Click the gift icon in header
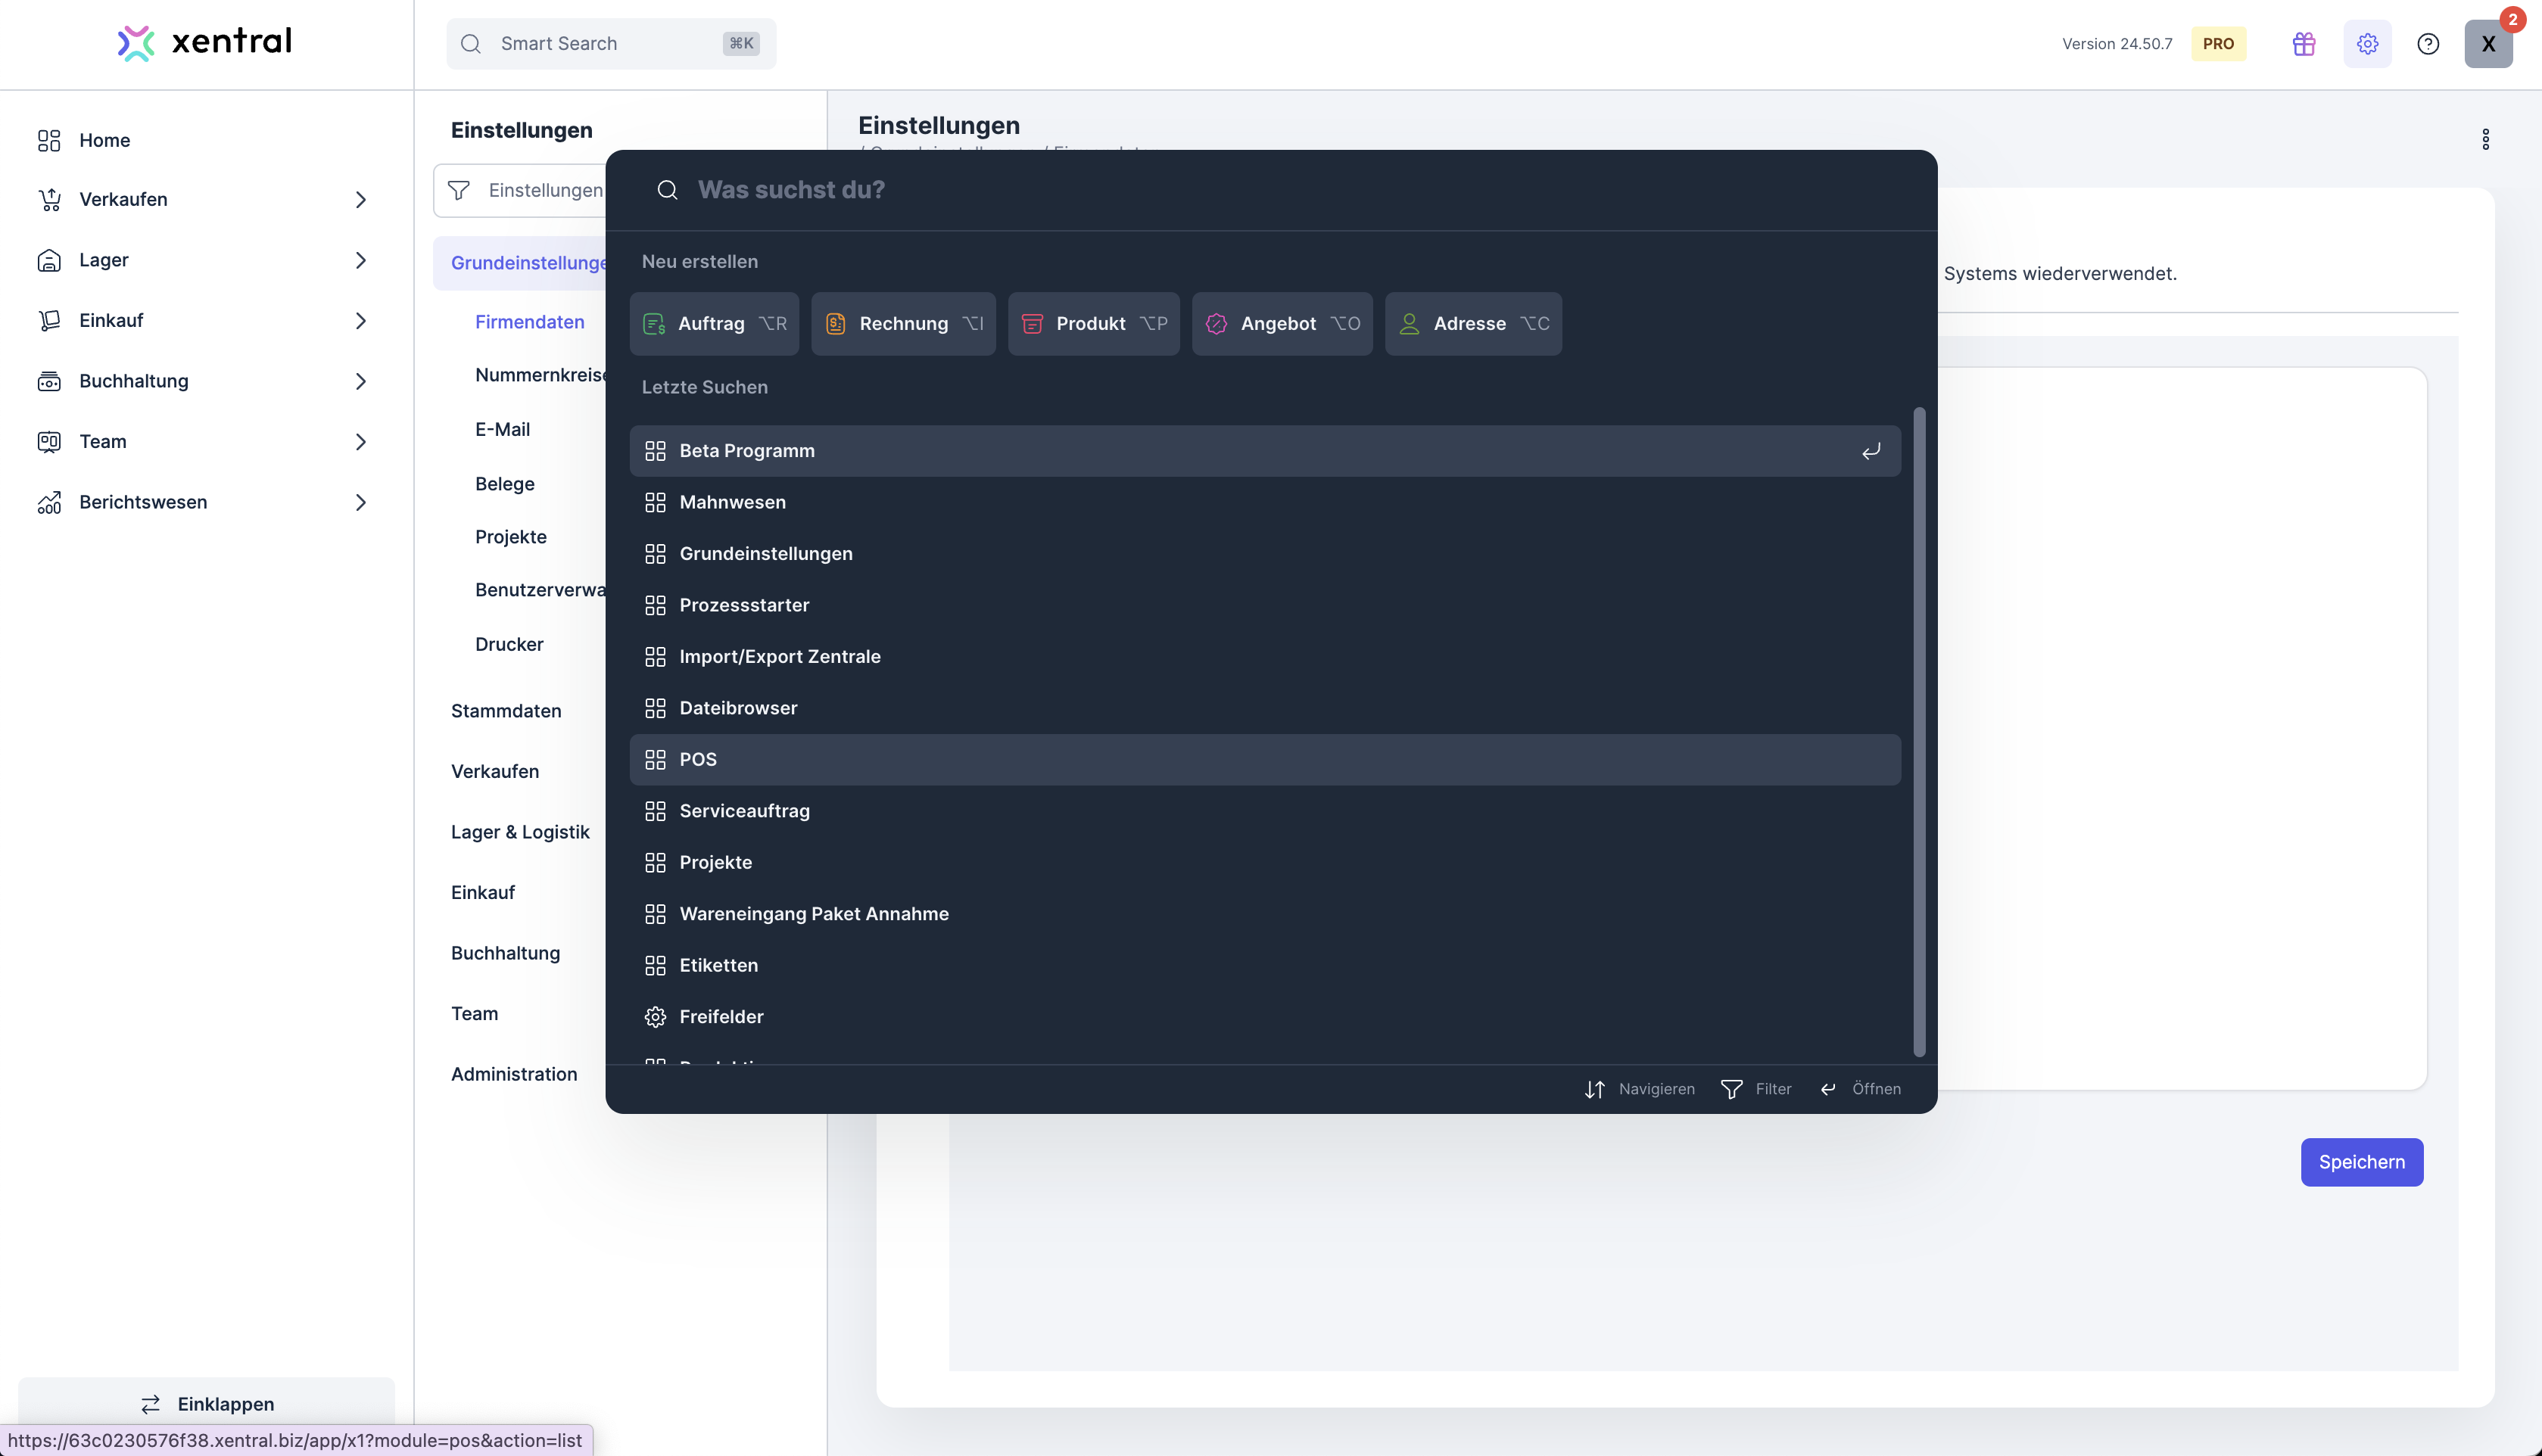The image size is (2542, 1456). point(2304,44)
